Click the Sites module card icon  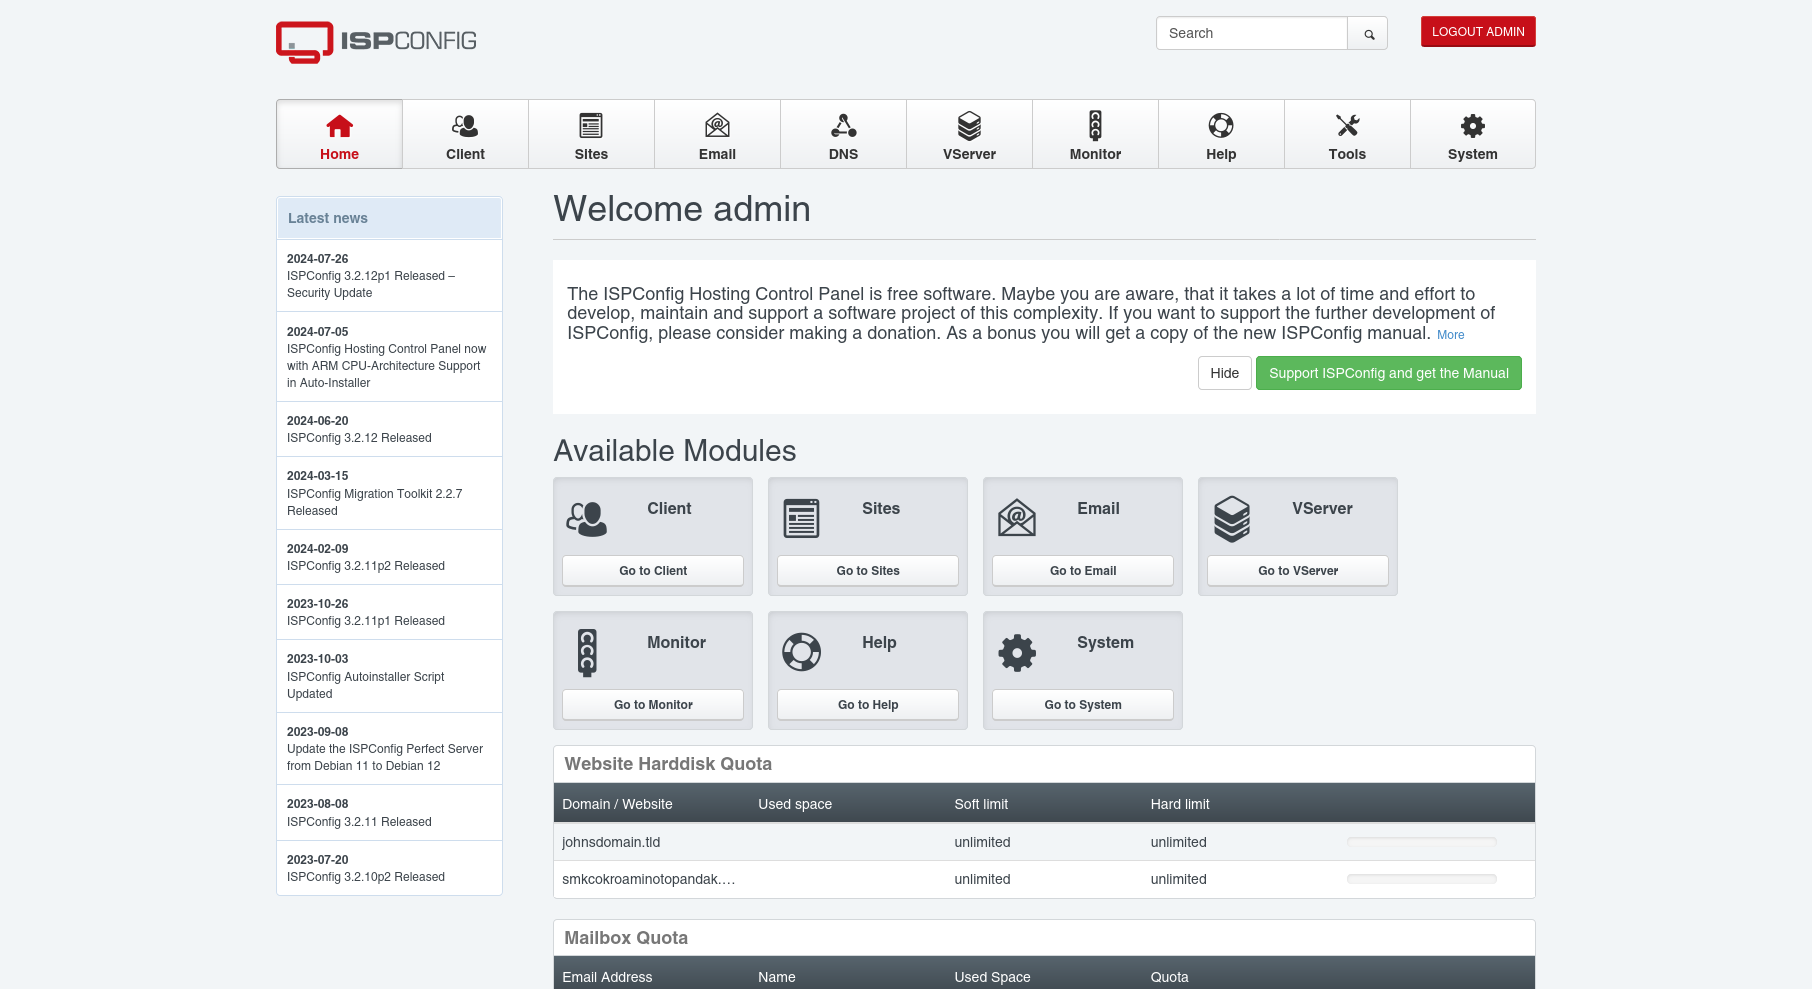(801, 518)
